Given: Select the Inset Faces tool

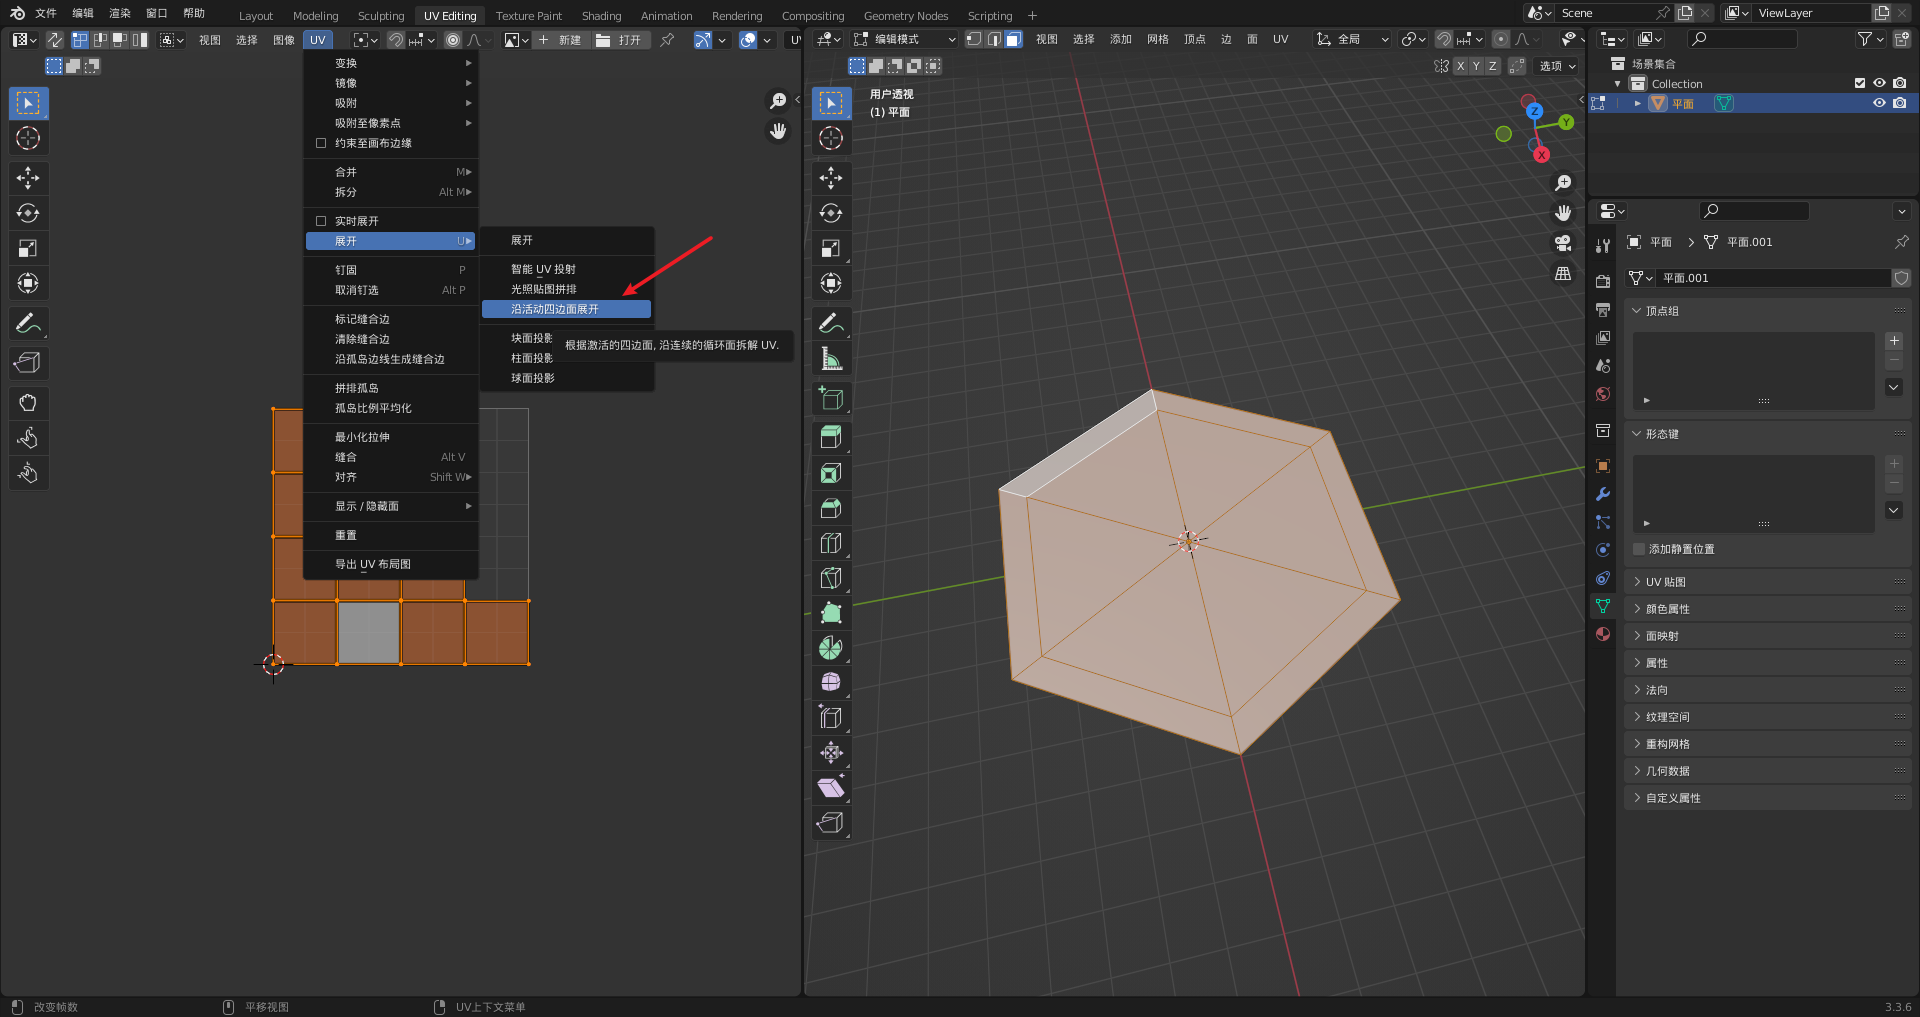Looking at the screenshot, I should tap(831, 473).
